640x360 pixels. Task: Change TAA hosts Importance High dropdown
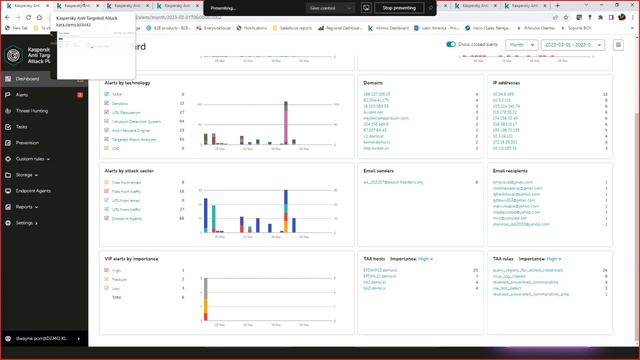click(x=425, y=259)
